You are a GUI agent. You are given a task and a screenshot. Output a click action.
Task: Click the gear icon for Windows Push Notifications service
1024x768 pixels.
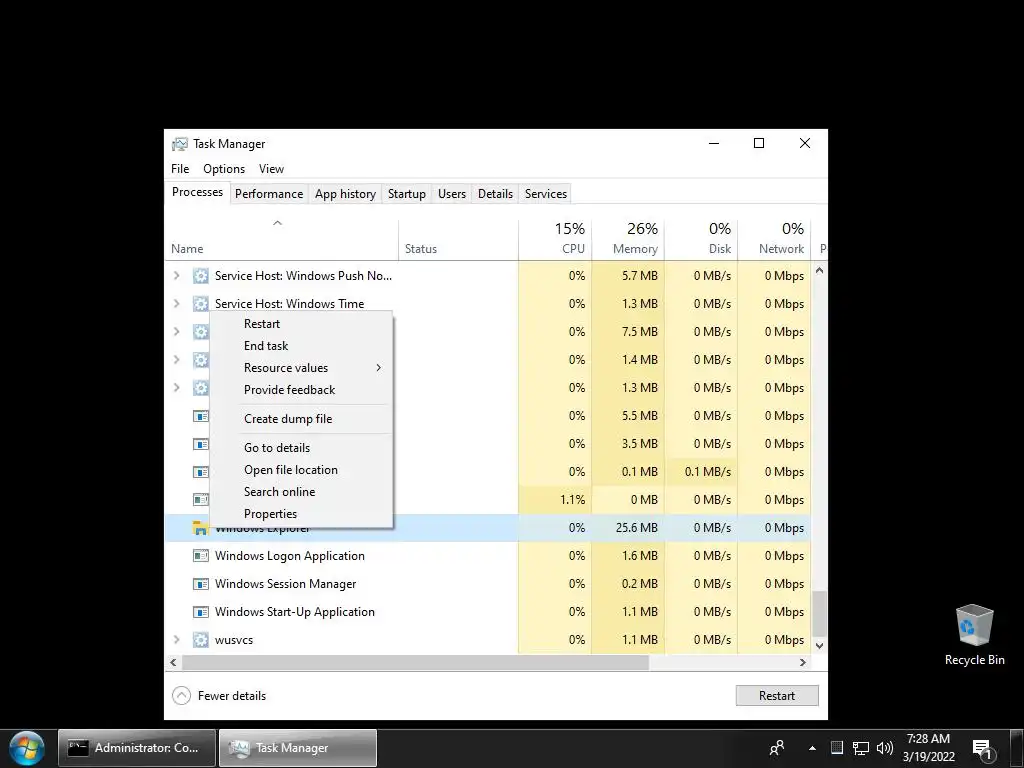[x=200, y=276]
